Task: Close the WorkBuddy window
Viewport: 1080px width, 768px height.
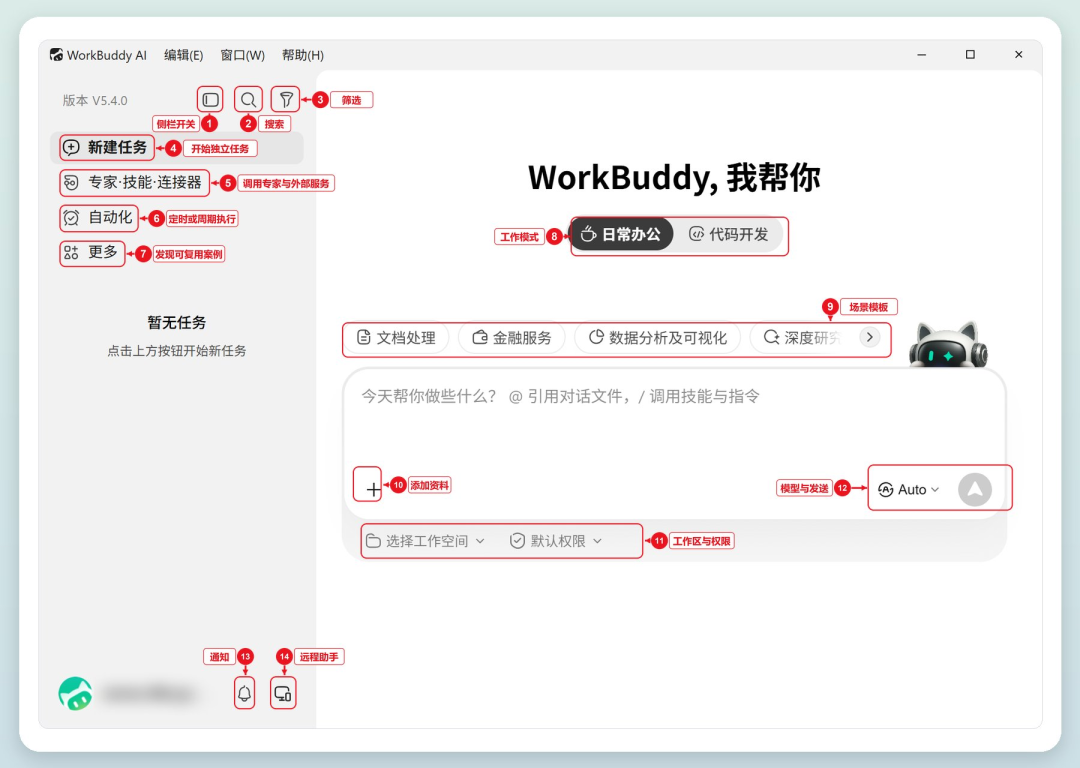Action: click(x=1019, y=54)
